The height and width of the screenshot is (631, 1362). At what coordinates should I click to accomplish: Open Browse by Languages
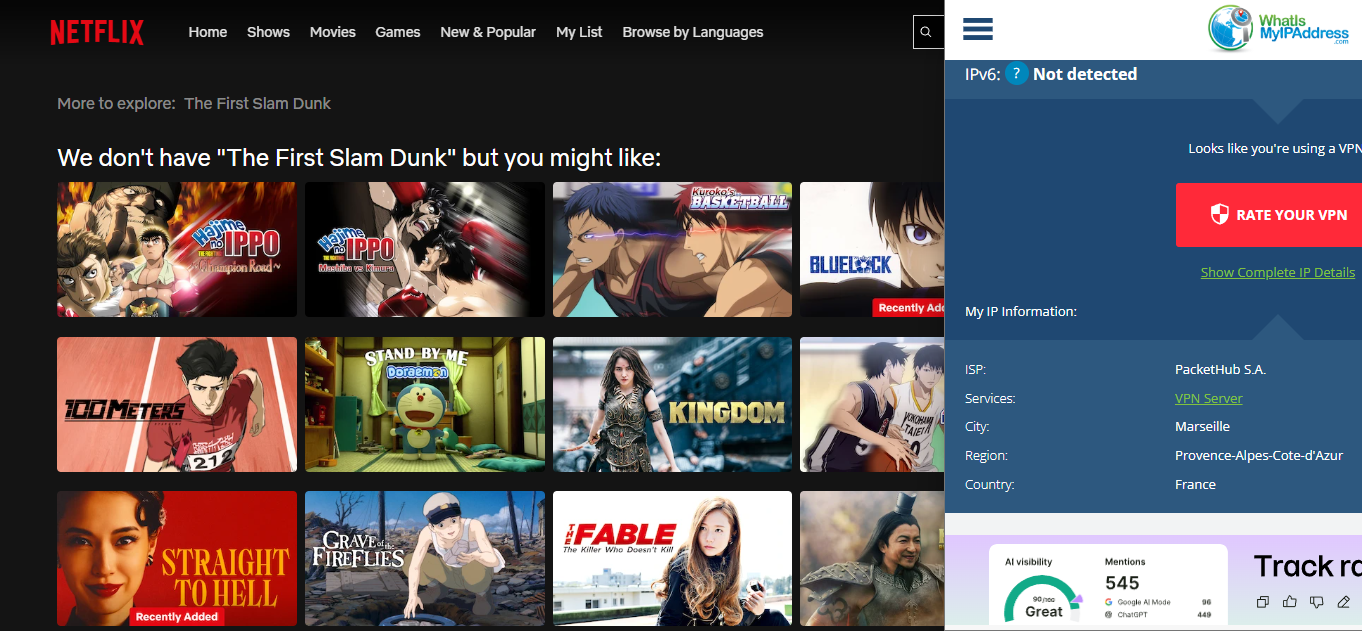pos(693,32)
